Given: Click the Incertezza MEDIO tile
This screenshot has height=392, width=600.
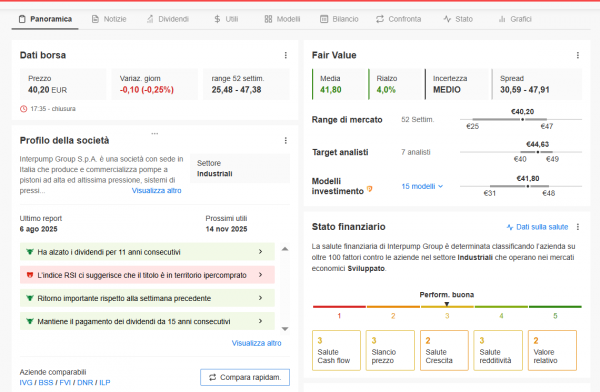Looking at the screenshot, I should pos(457,84).
